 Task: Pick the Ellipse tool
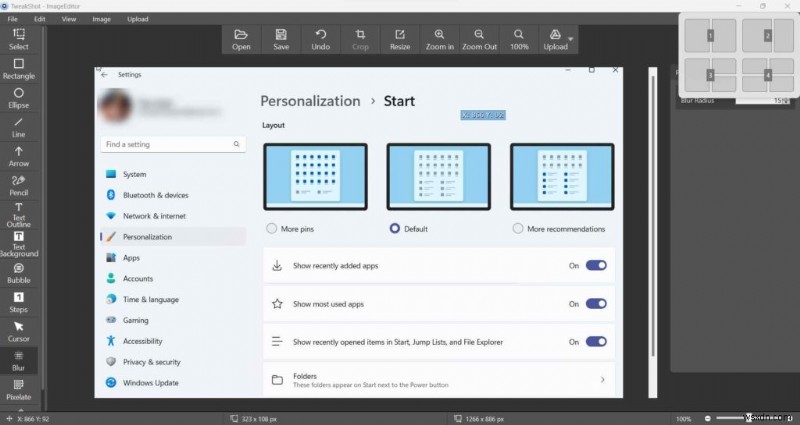(18, 98)
